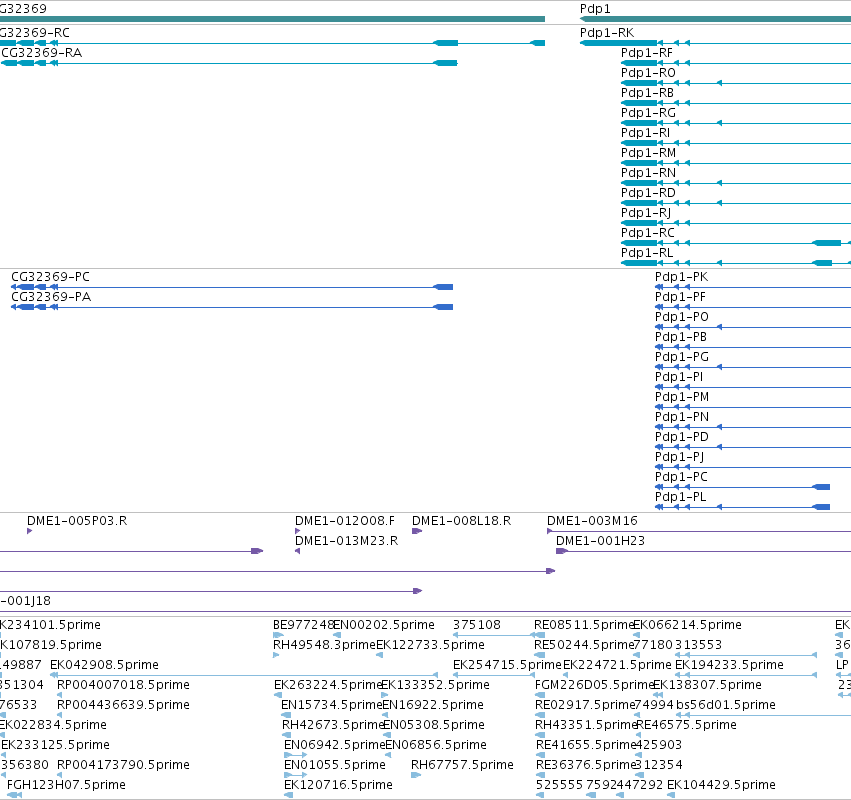
Task: Open the DME1-013M23.R clone label
Action: (x=346, y=541)
